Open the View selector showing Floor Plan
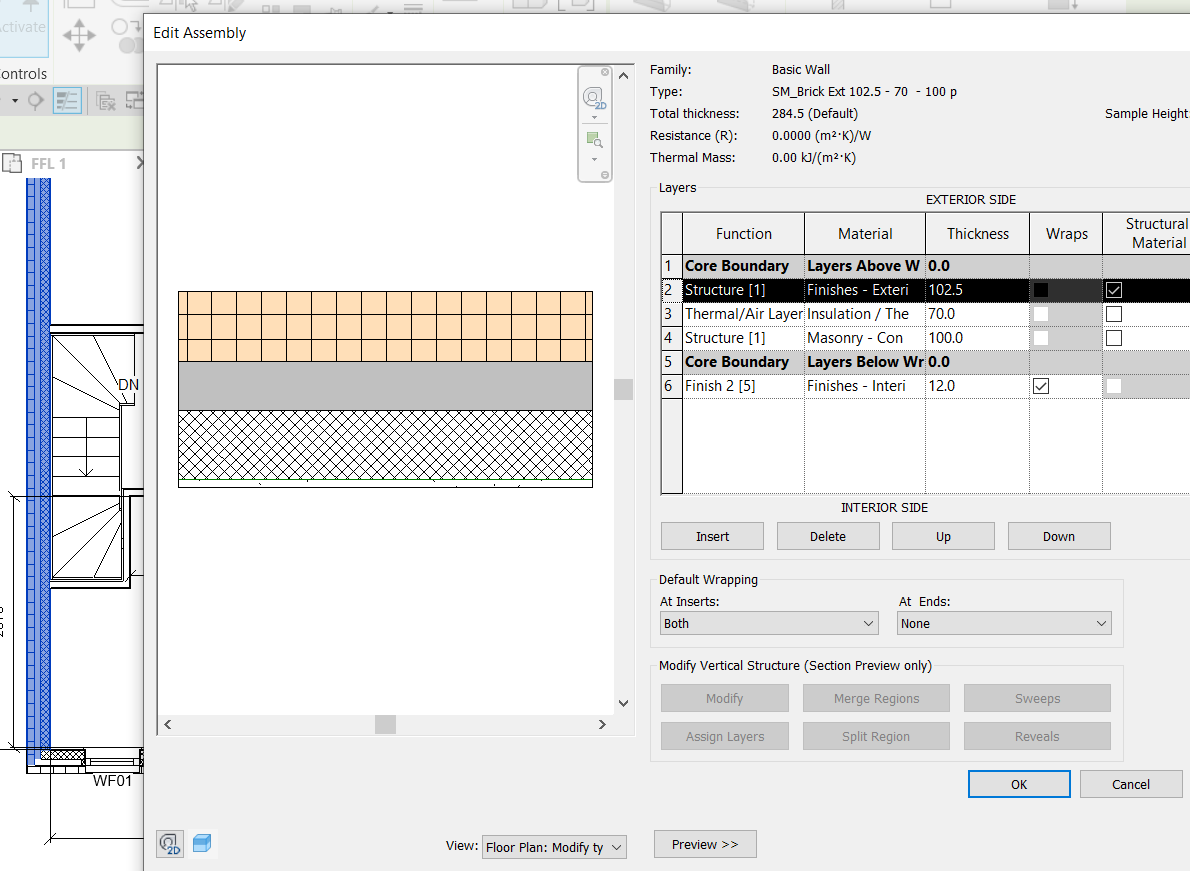This screenshot has height=871, width=1190. pyautogui.click(x=554, y=846)
